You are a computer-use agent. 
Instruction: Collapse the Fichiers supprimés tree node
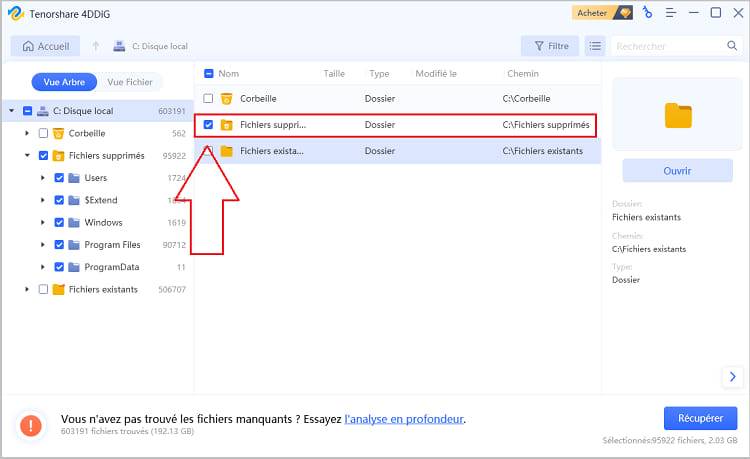[x=27, y=156]
